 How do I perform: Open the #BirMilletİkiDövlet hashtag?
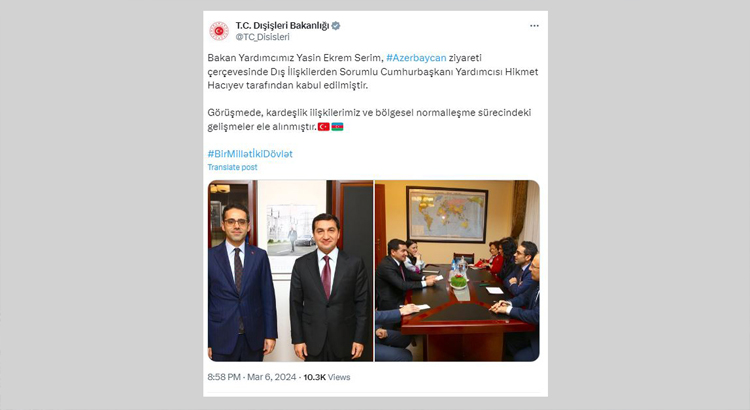click(250, 154)
